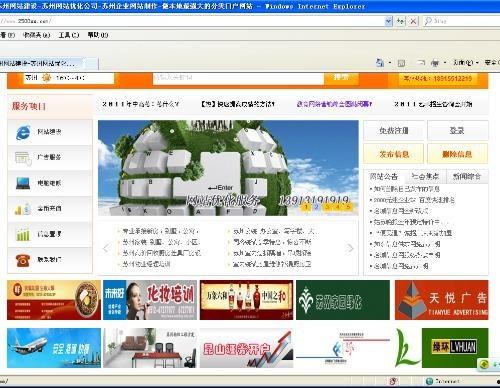500x388 pixels.
Task: Click the red X stop icon by the address bar
Action: tap(413, 21)
